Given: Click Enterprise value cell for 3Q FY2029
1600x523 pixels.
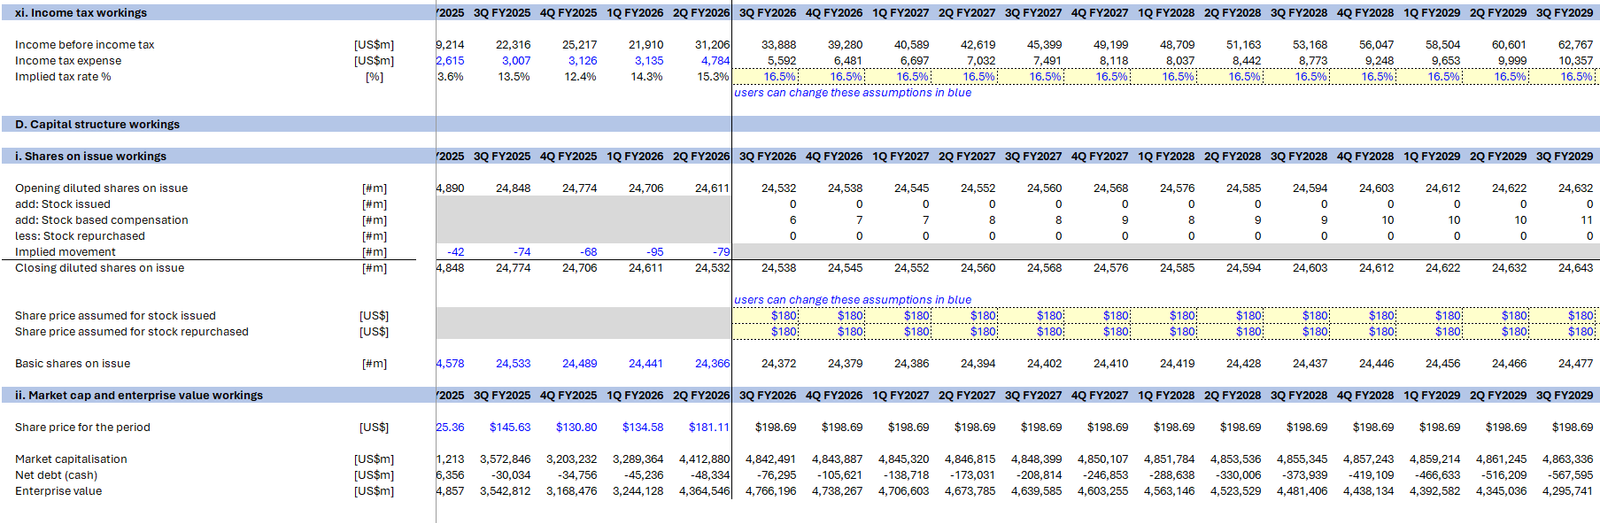Looking at the screenshot, I should tap(1567, 492).
